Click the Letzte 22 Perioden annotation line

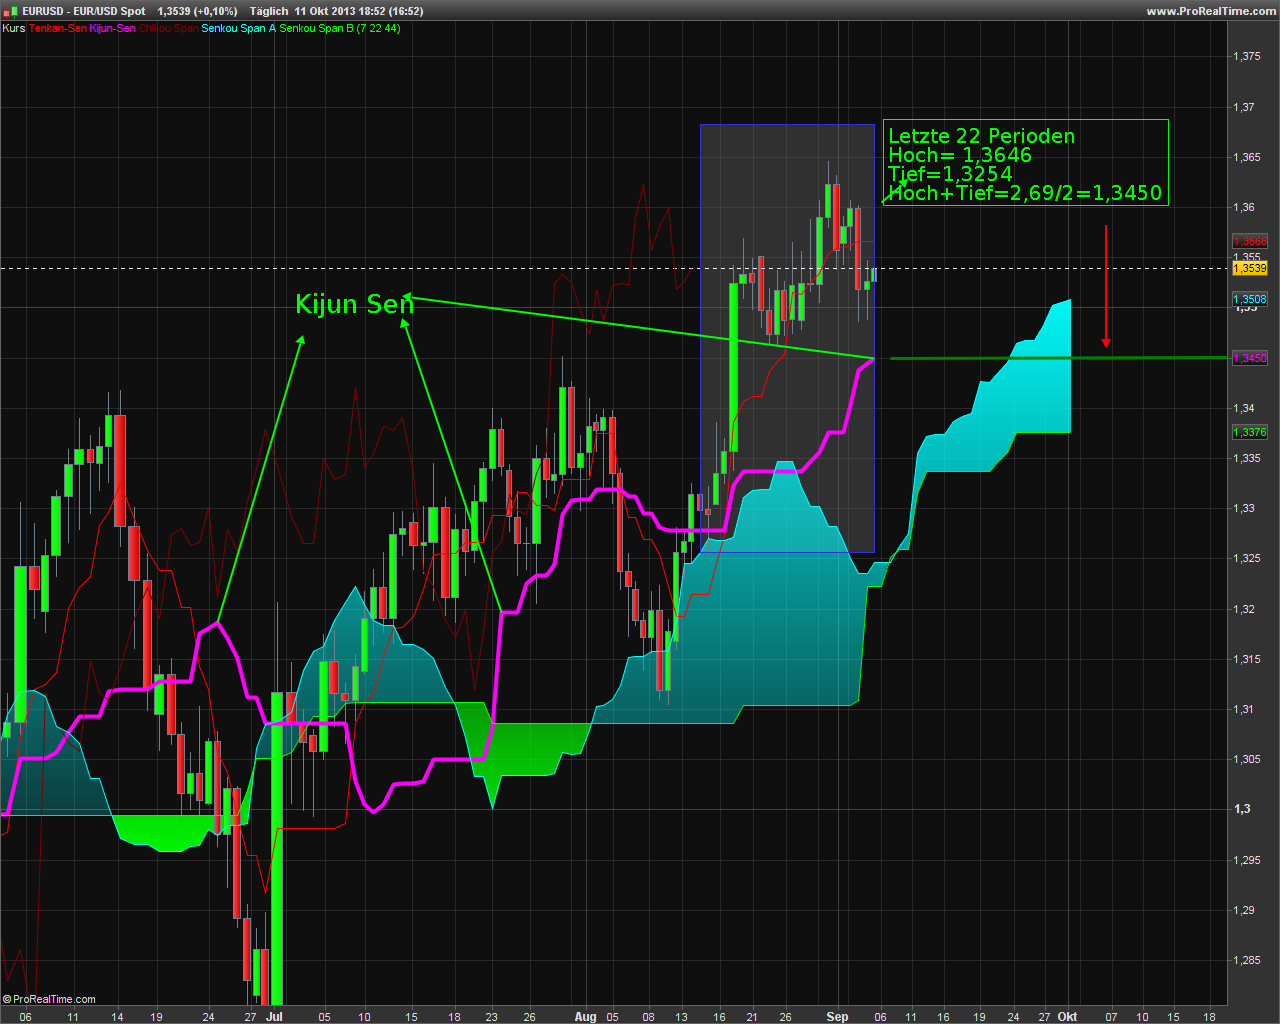click(x=982, y=136)
